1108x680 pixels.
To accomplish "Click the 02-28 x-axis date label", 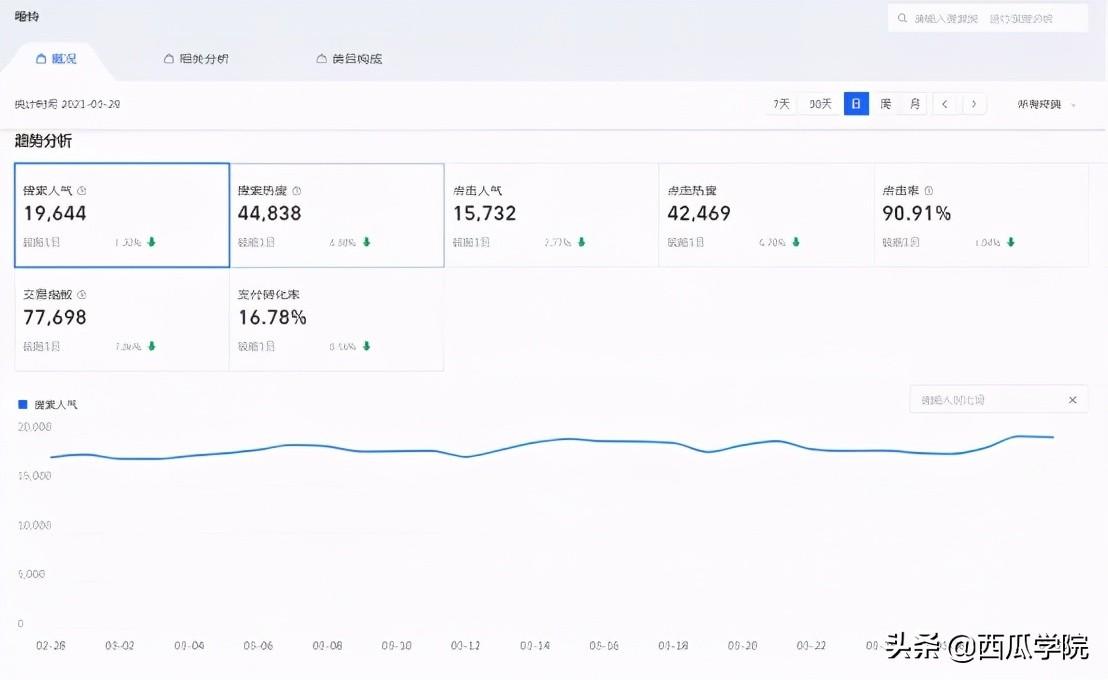I will [x=51, y=645].
